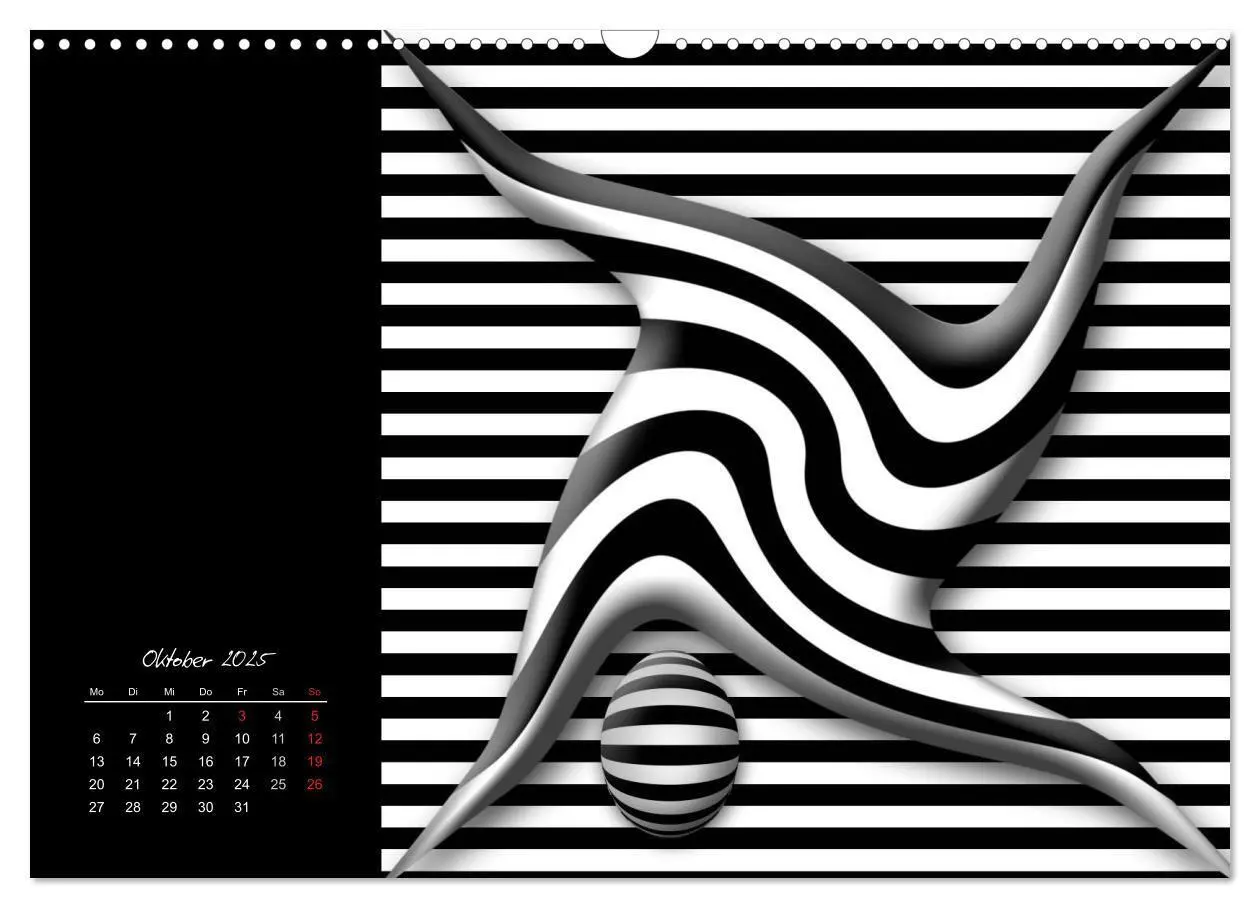This screenshot has height=908, width=1260.
Task: Select date 30 in the calendar
Action: [x=206, y=808]
